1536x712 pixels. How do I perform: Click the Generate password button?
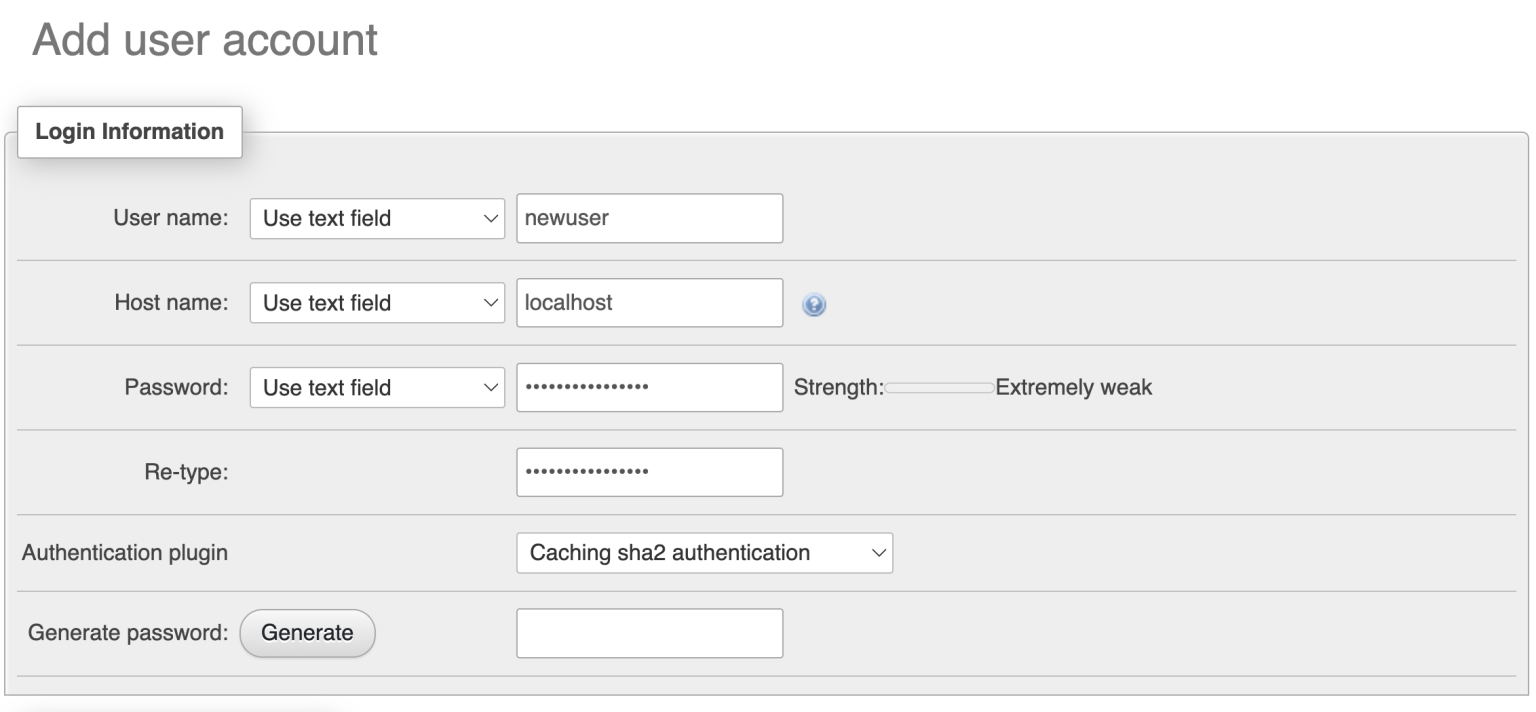(307, 632)
